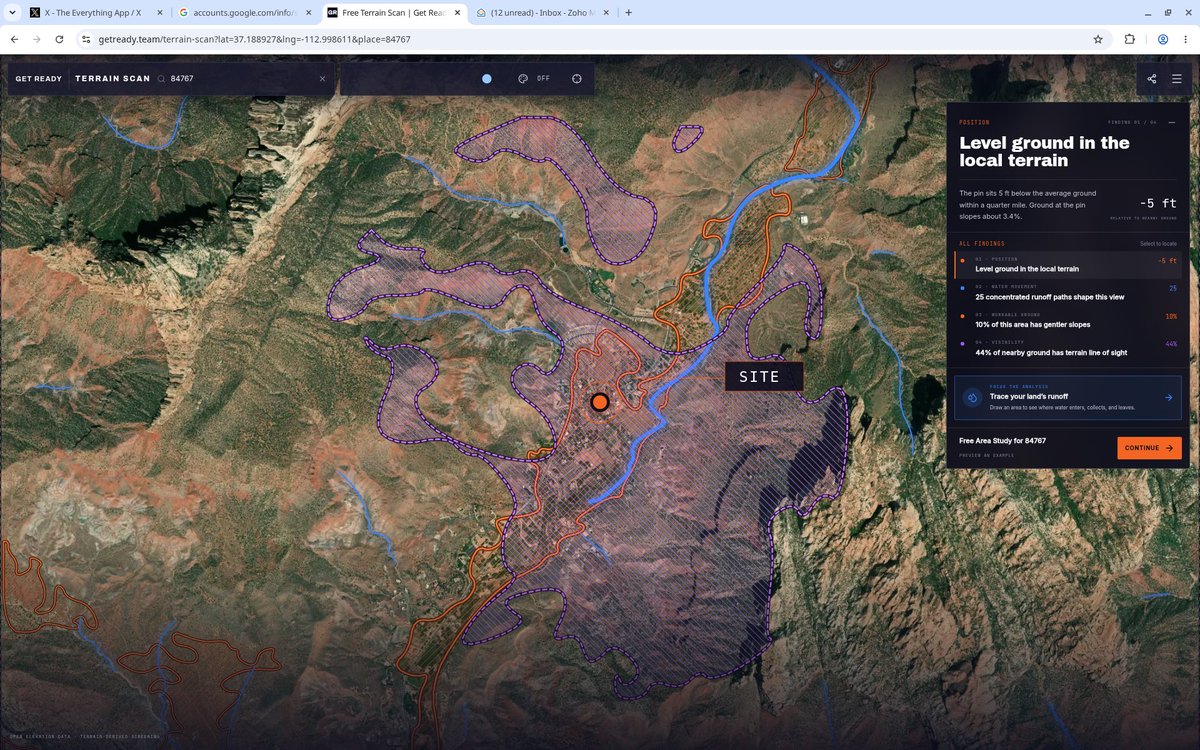Open the hamburger menu
Image resolution: width=1200 pixels, height=750 pixels.
[1177, 78]
